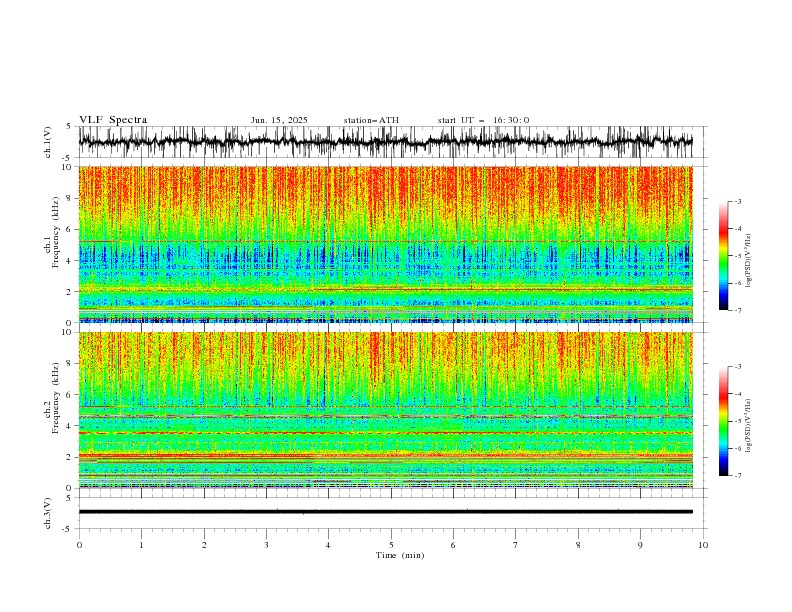Click the ch.2 color scale bar

[723, 421]
